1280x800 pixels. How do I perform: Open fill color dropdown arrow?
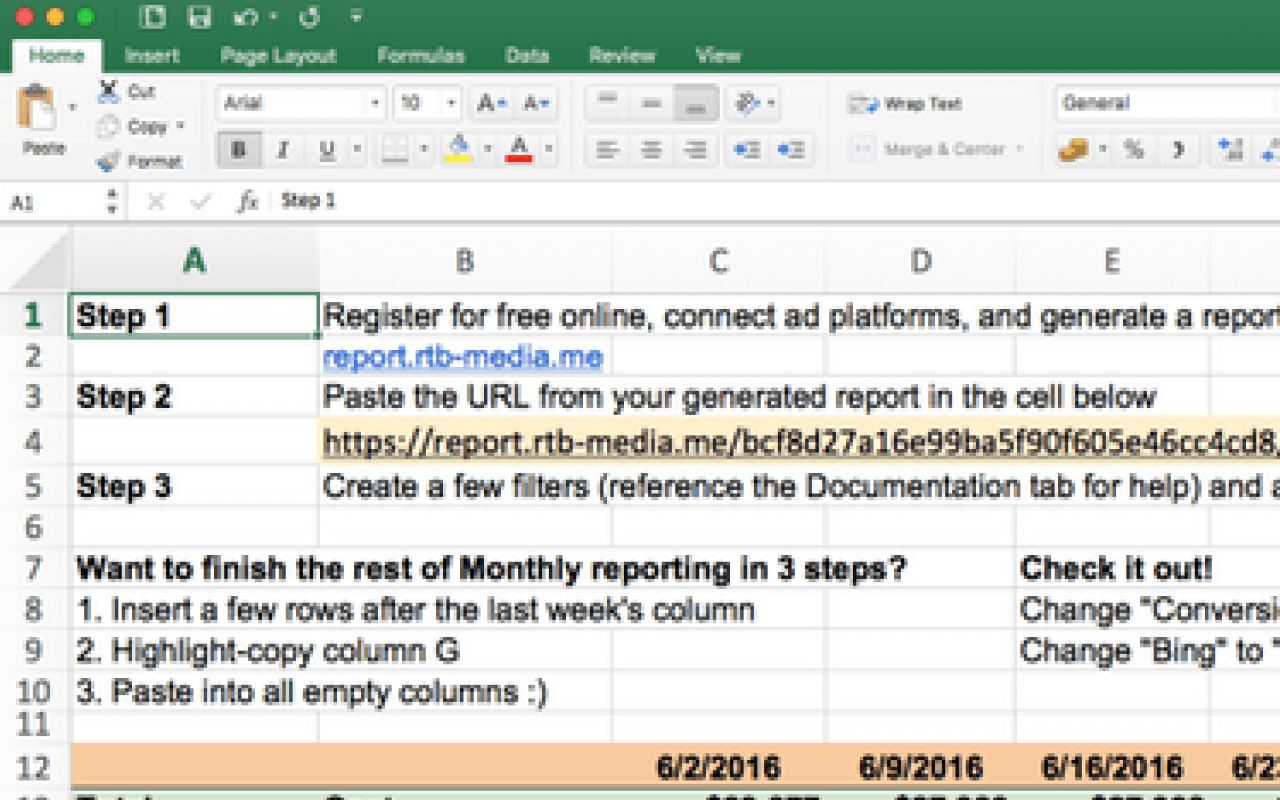[x=487, y=150]
